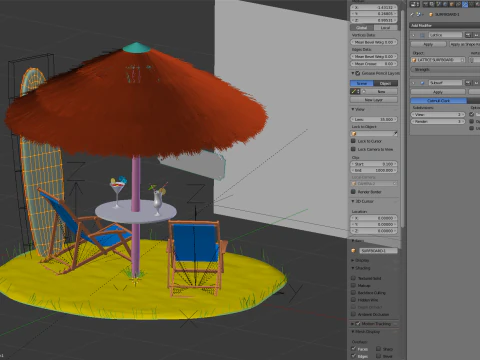Toggle viewport display icon on Lattice modifier

pos(476,35)
